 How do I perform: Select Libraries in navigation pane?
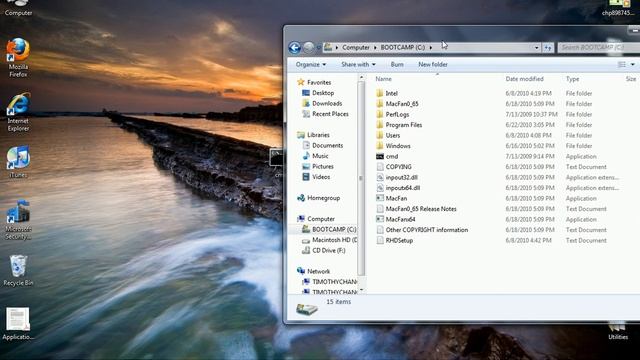pyautogui.click(x=313, y=135)
